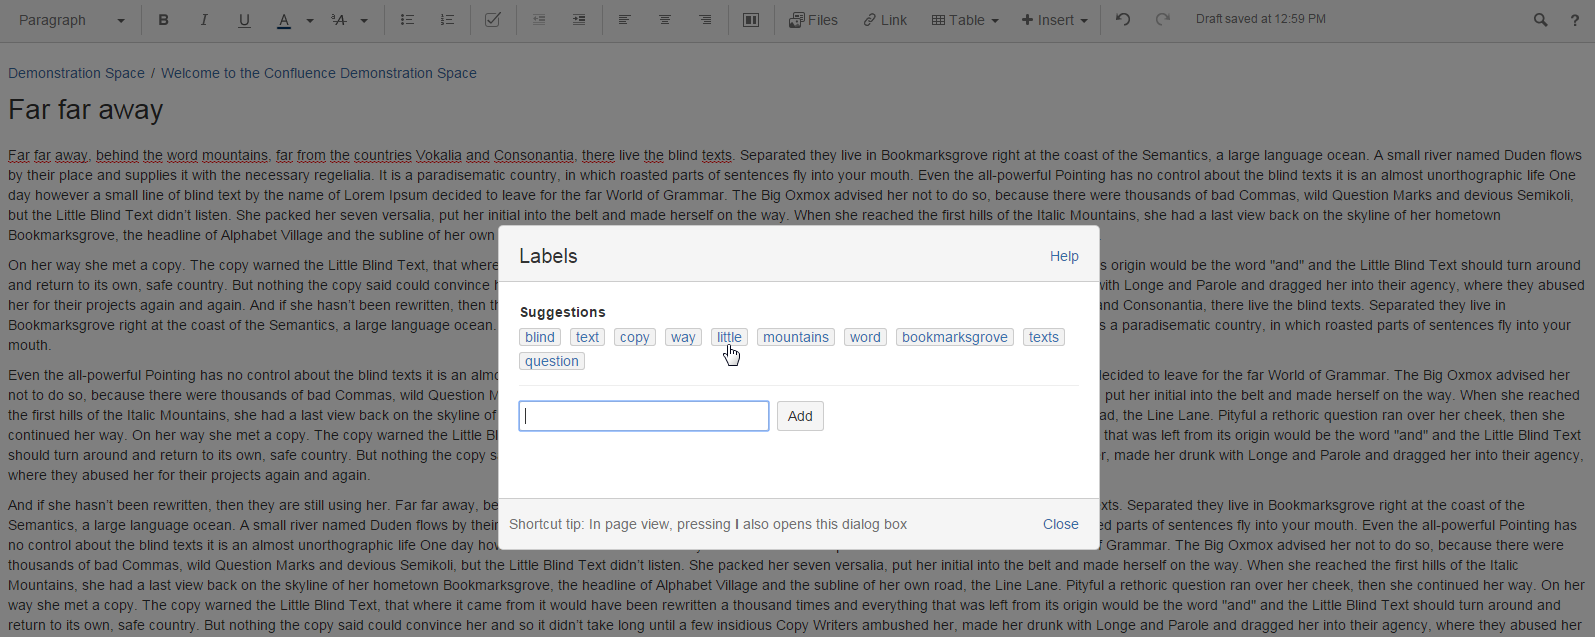Insert a numbered list
1595x637 pixels.
pos(447,20)
